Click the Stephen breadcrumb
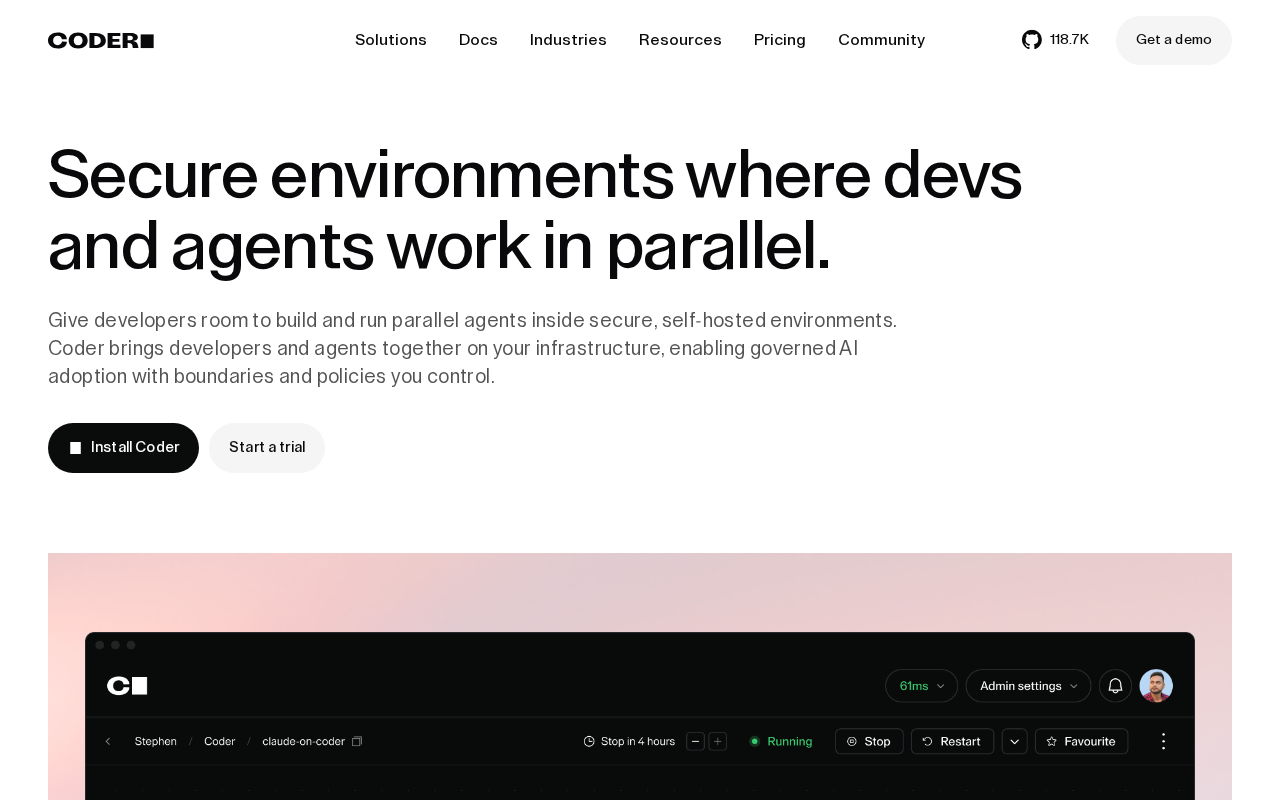This screenshot has width=1280, height=800. (x=155, y=741)
